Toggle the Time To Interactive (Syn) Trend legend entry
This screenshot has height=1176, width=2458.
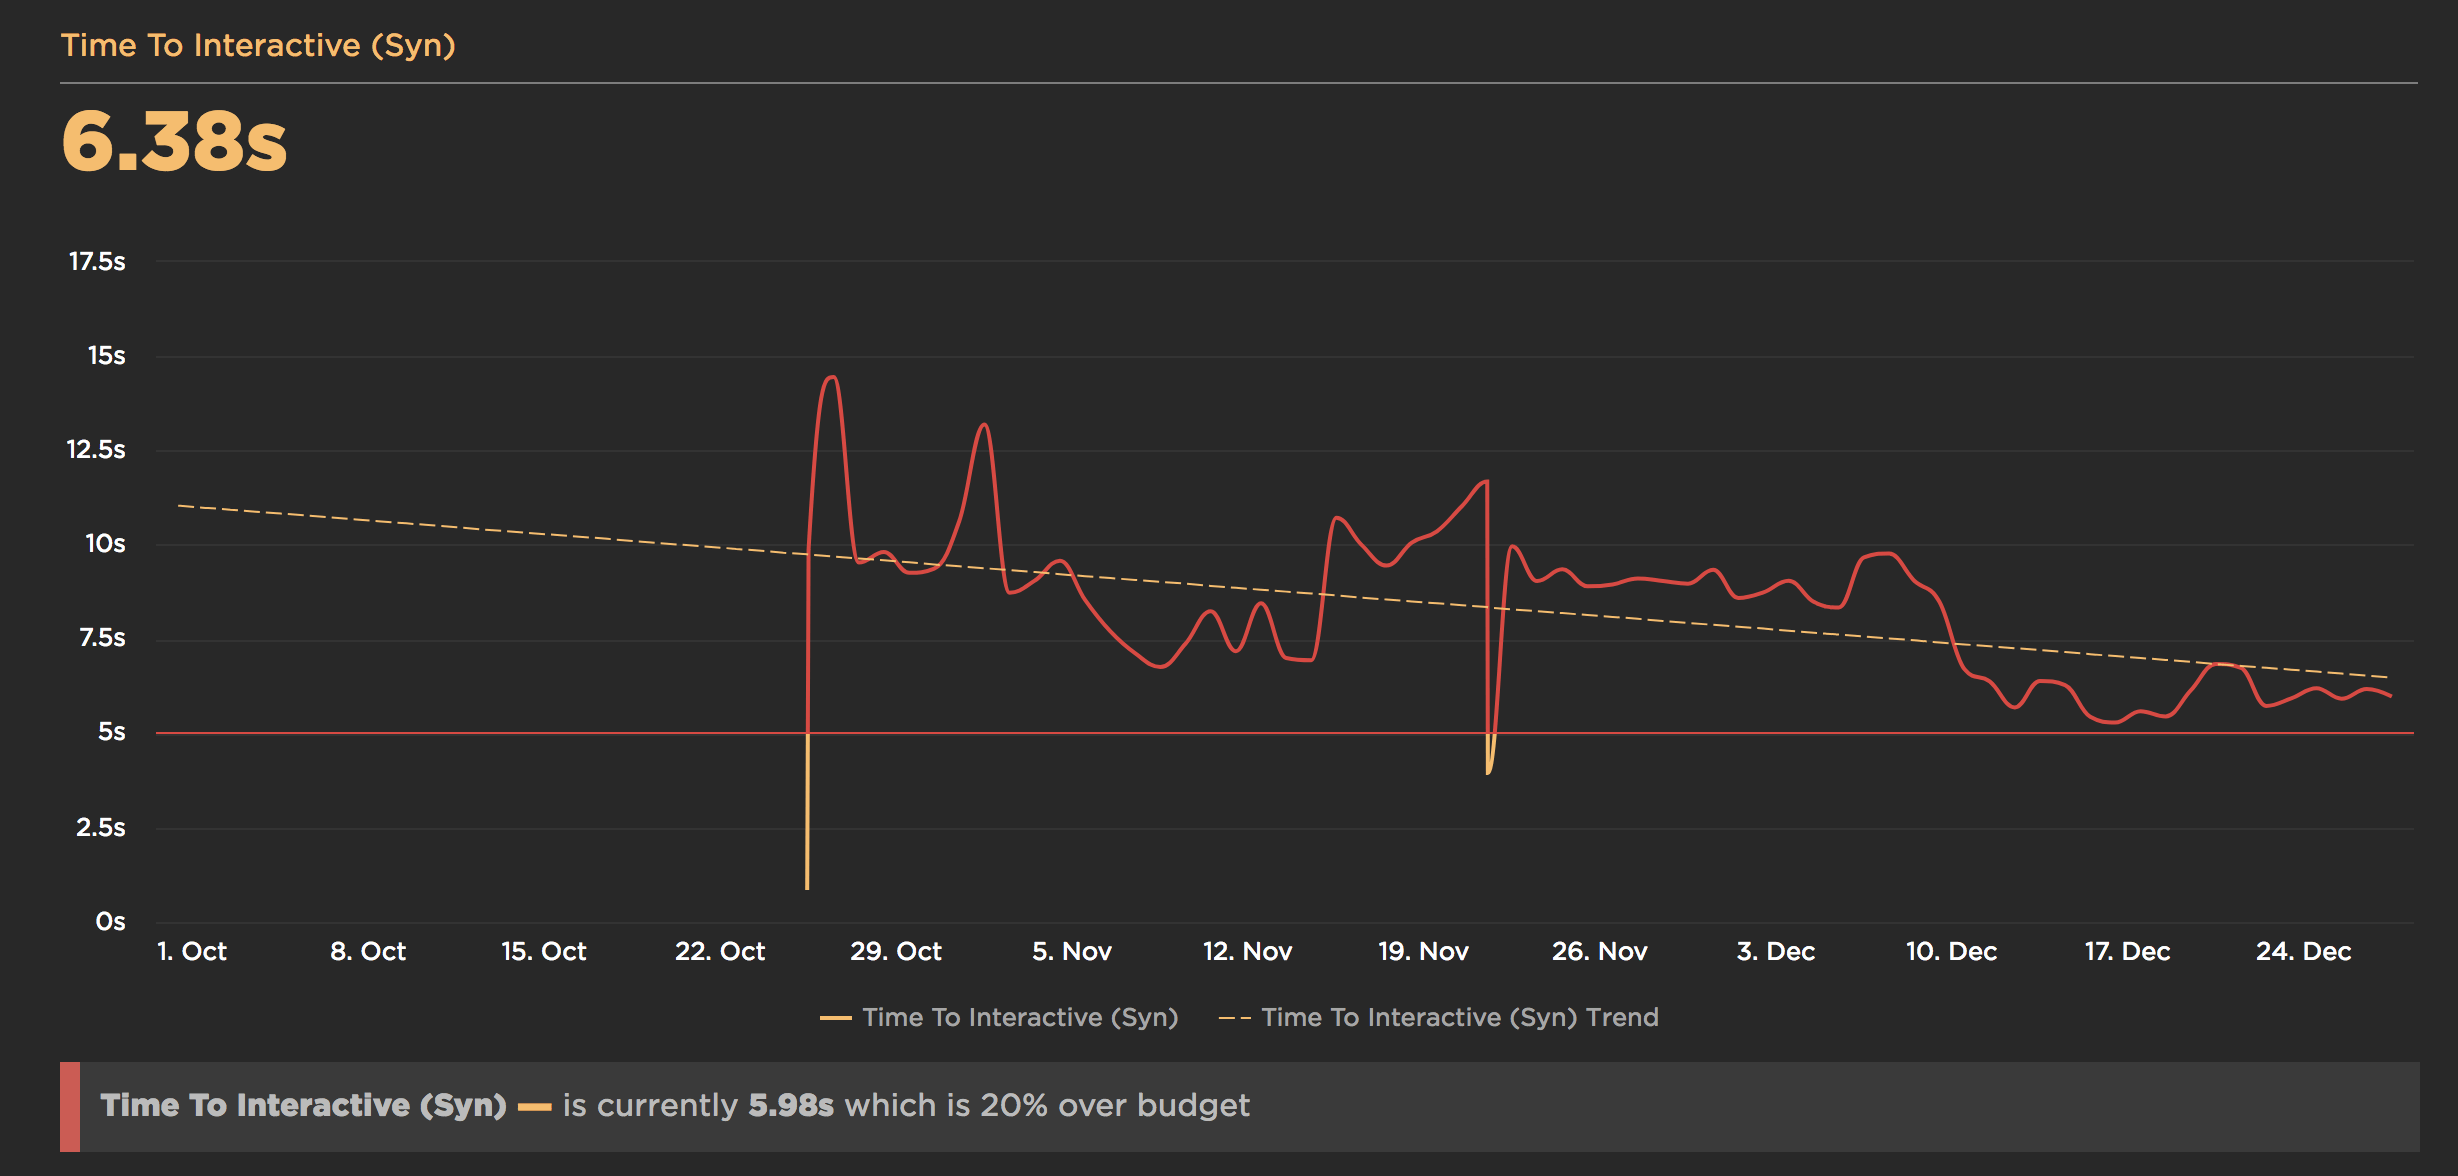point(1458,1017)
